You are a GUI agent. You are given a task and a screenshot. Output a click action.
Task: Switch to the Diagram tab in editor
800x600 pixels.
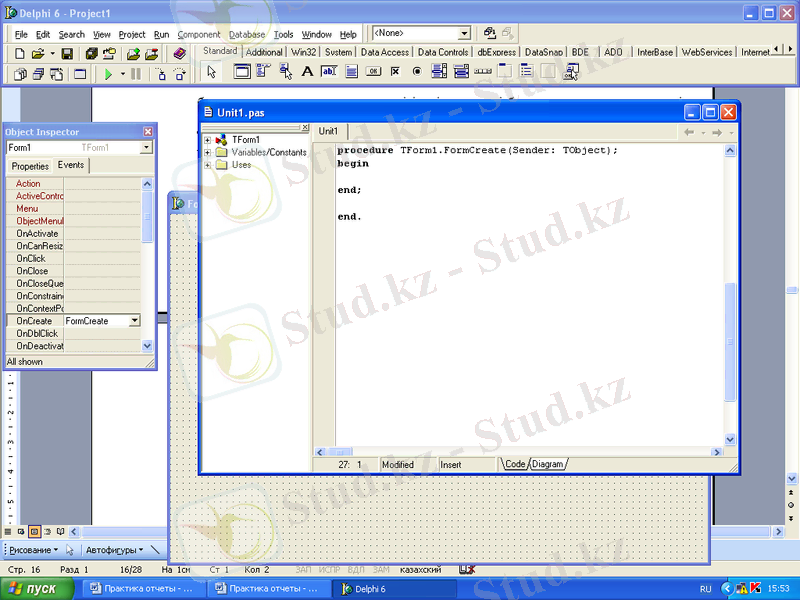coord(547,464)
